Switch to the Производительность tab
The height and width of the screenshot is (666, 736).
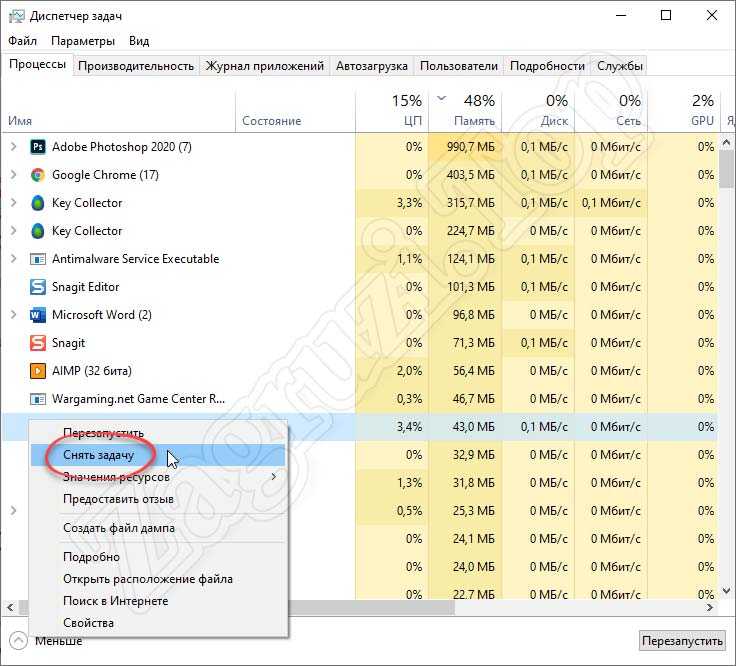[136, 66]
